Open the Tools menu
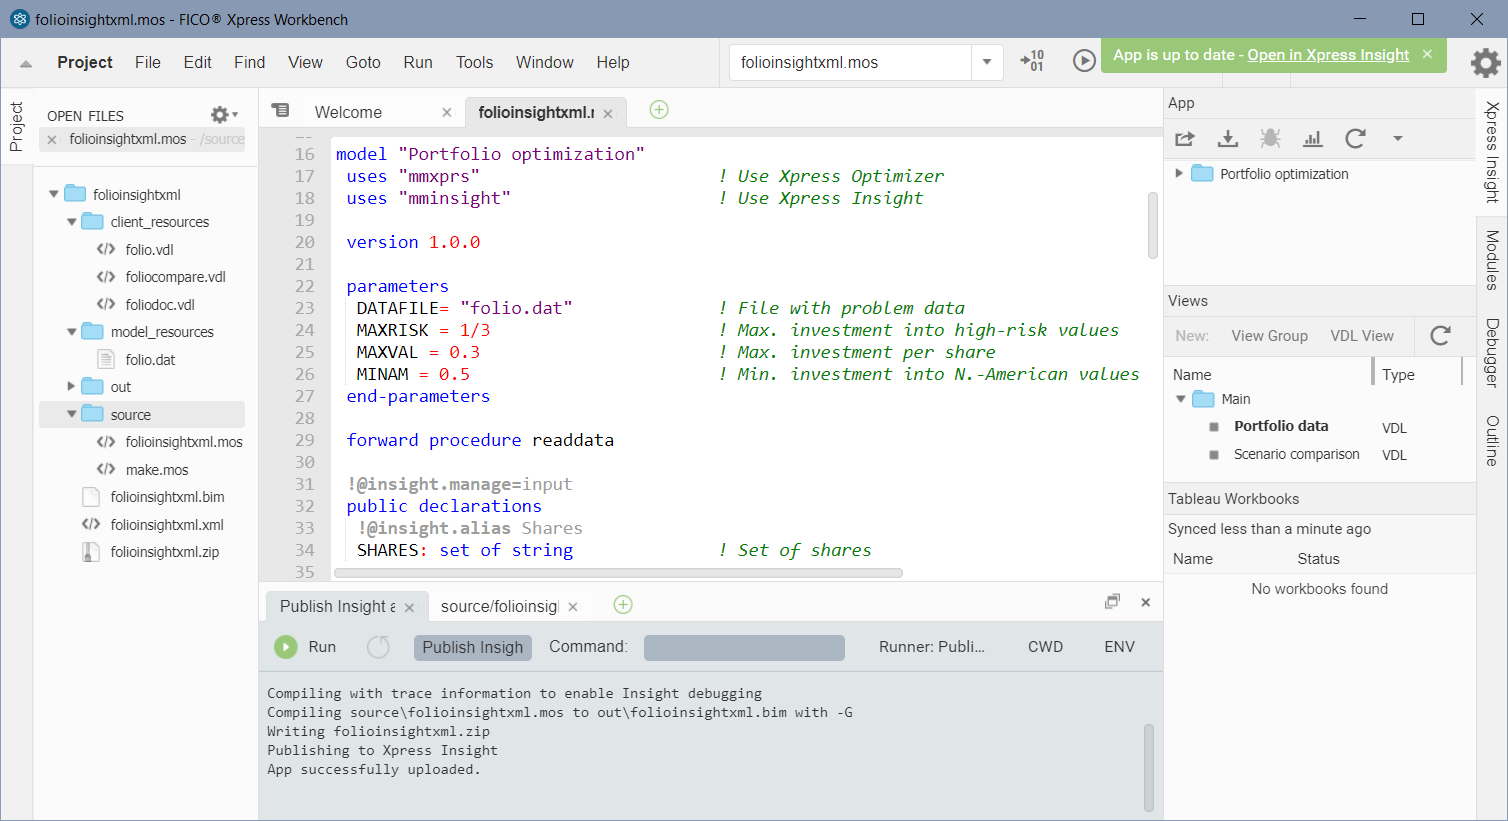Screen dimensions: 1508x821 pyautogui.click(x=474, y=62)
